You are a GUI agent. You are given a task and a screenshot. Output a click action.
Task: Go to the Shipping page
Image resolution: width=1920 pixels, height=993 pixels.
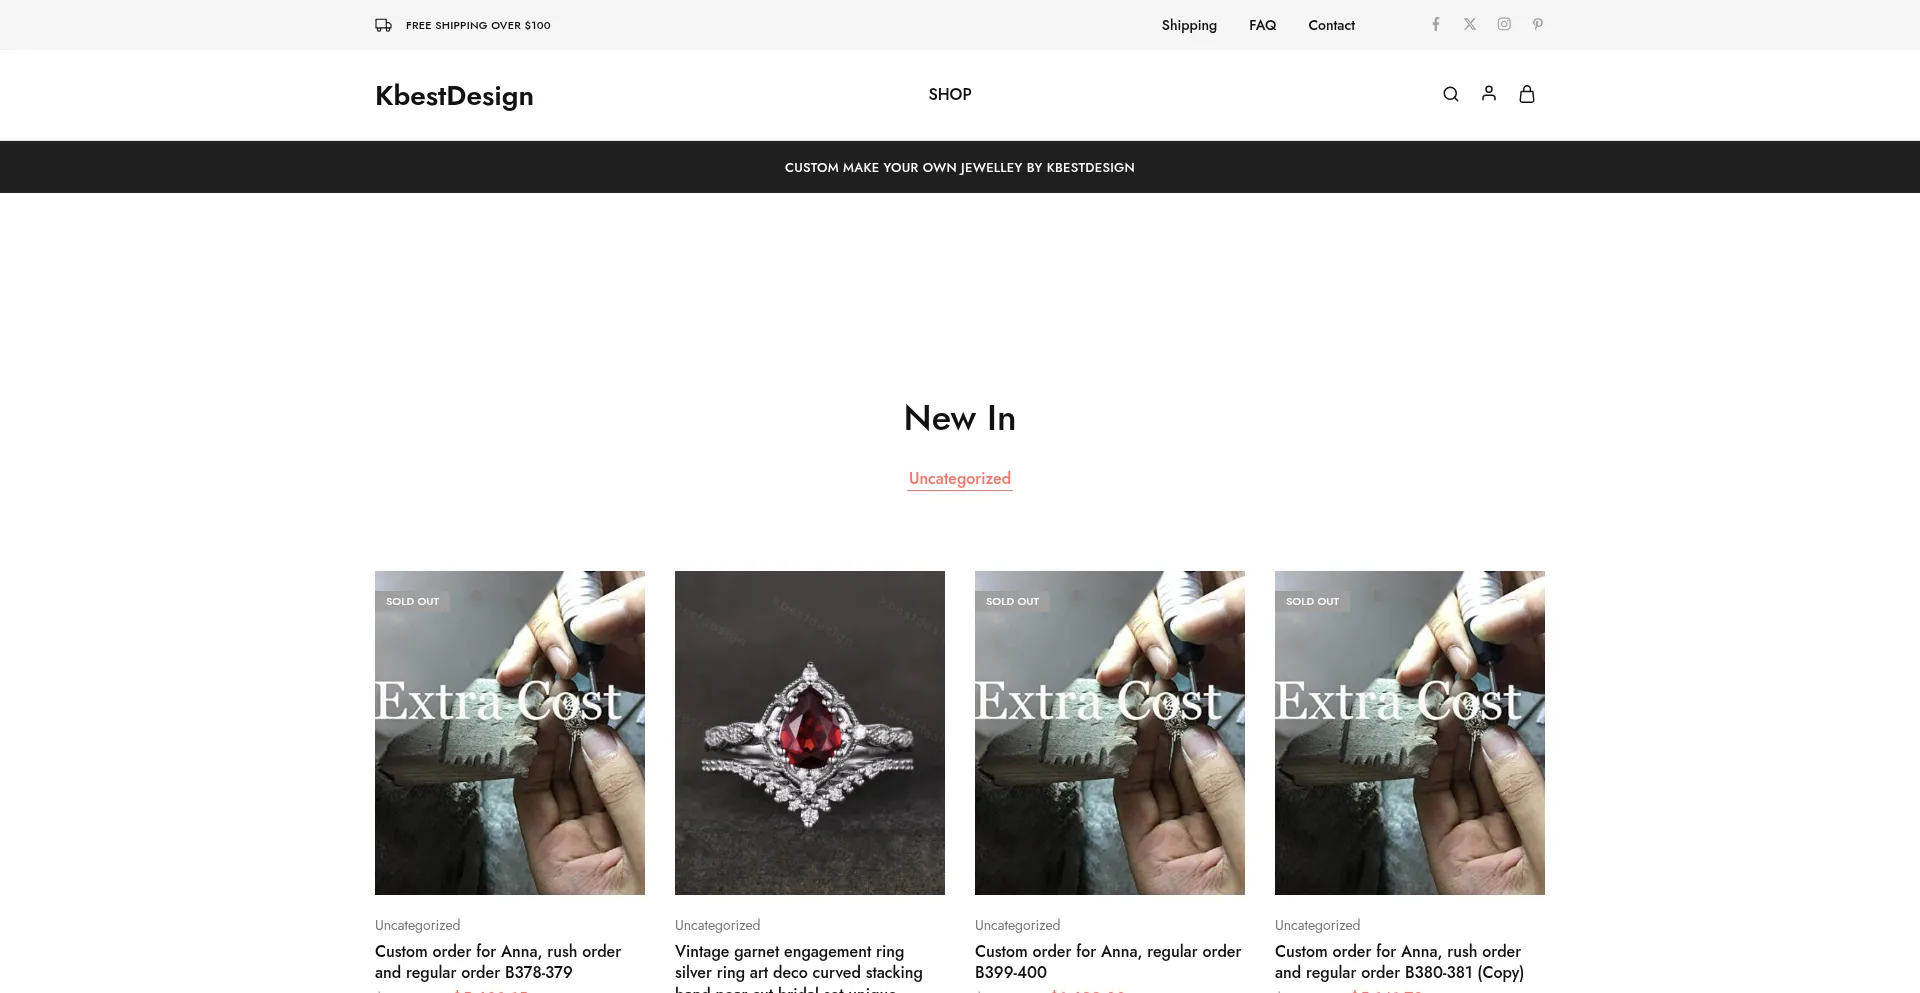click(1189, 25)
